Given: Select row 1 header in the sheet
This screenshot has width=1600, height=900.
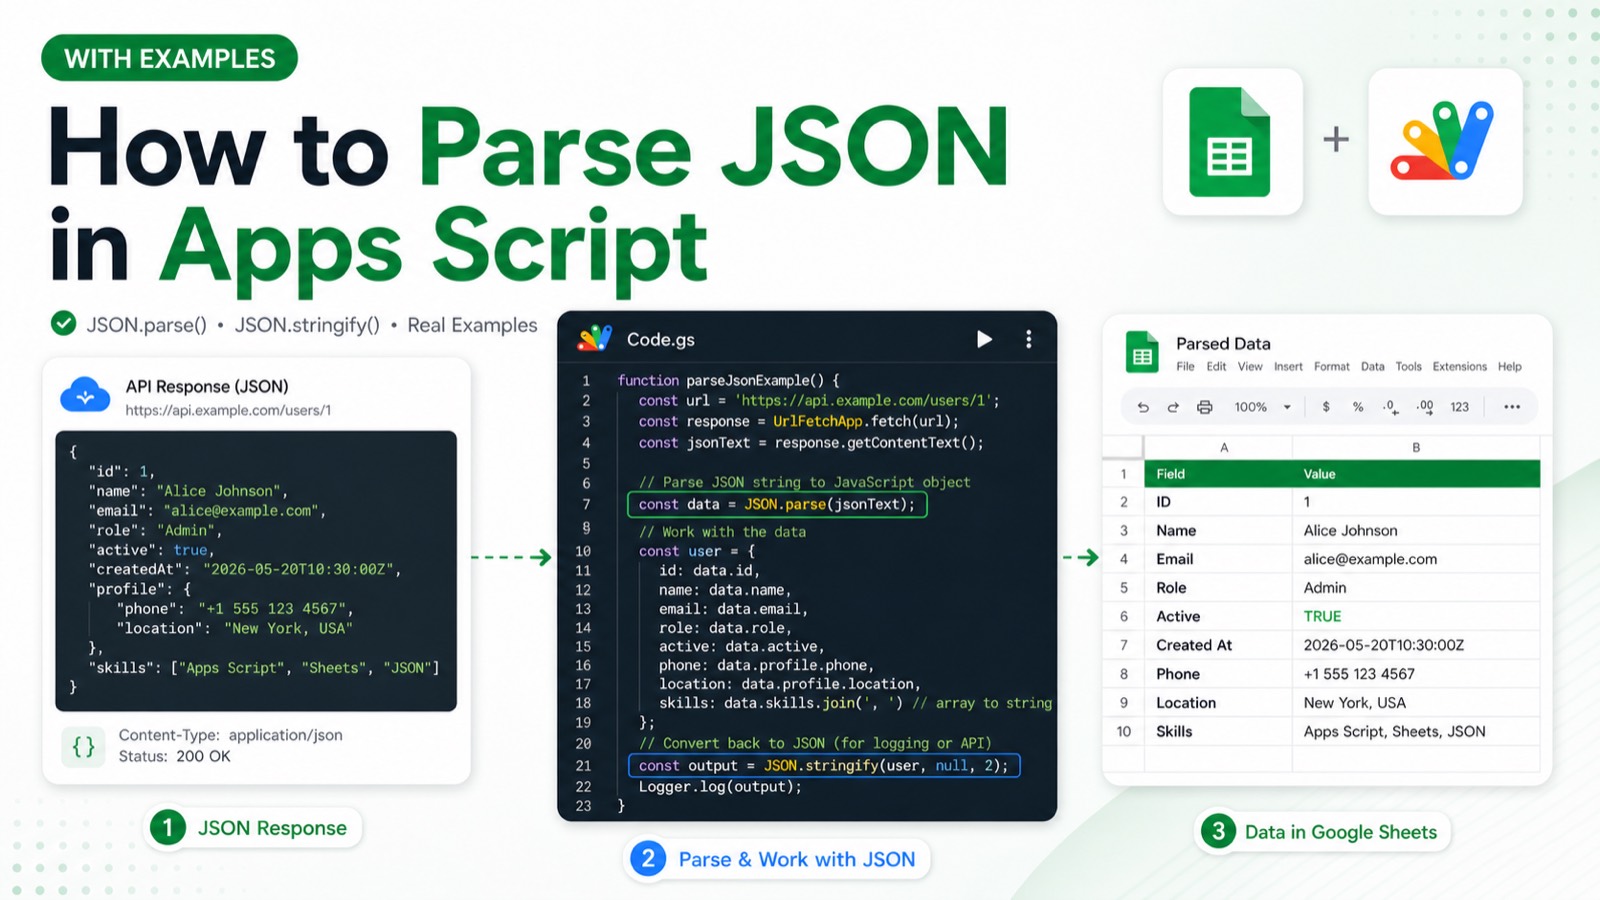Looking at the screenshot, I should (x=1123, y=474).
